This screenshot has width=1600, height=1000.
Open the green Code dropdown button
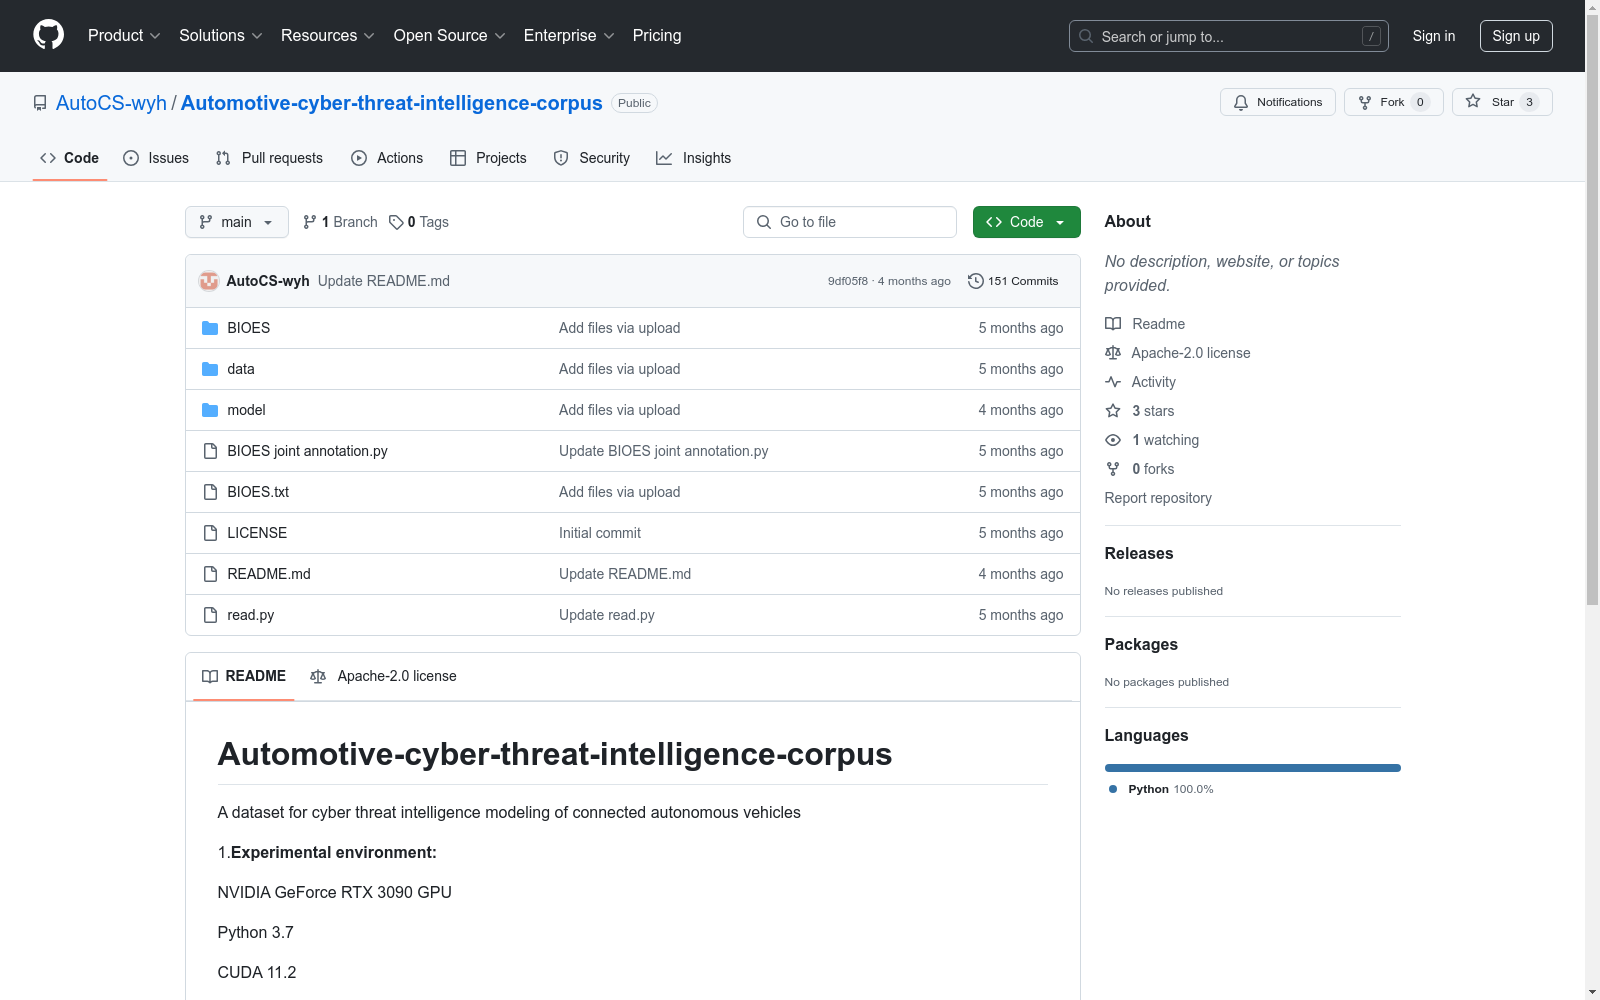tap(1026, 222)
